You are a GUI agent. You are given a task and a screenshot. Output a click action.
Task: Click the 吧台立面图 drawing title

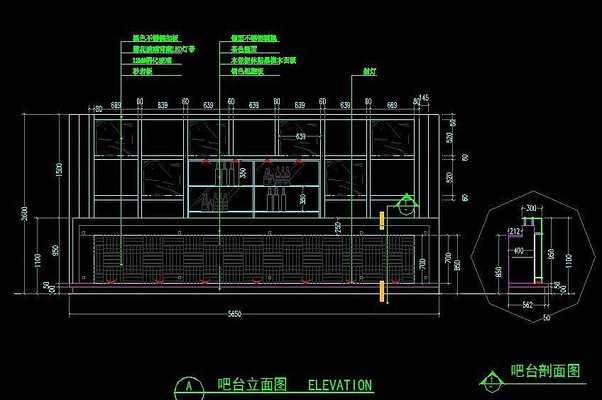[253, 385]
